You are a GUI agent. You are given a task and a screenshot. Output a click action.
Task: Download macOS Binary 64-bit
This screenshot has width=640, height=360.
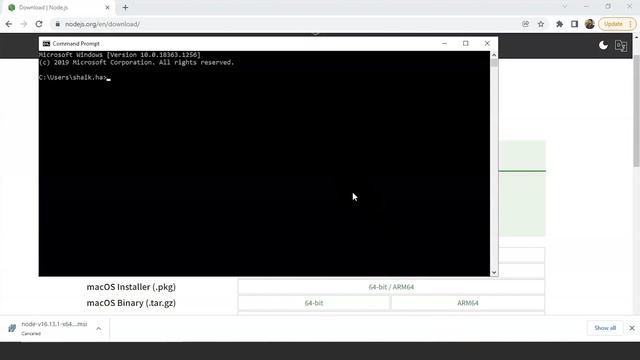[314, 303]
